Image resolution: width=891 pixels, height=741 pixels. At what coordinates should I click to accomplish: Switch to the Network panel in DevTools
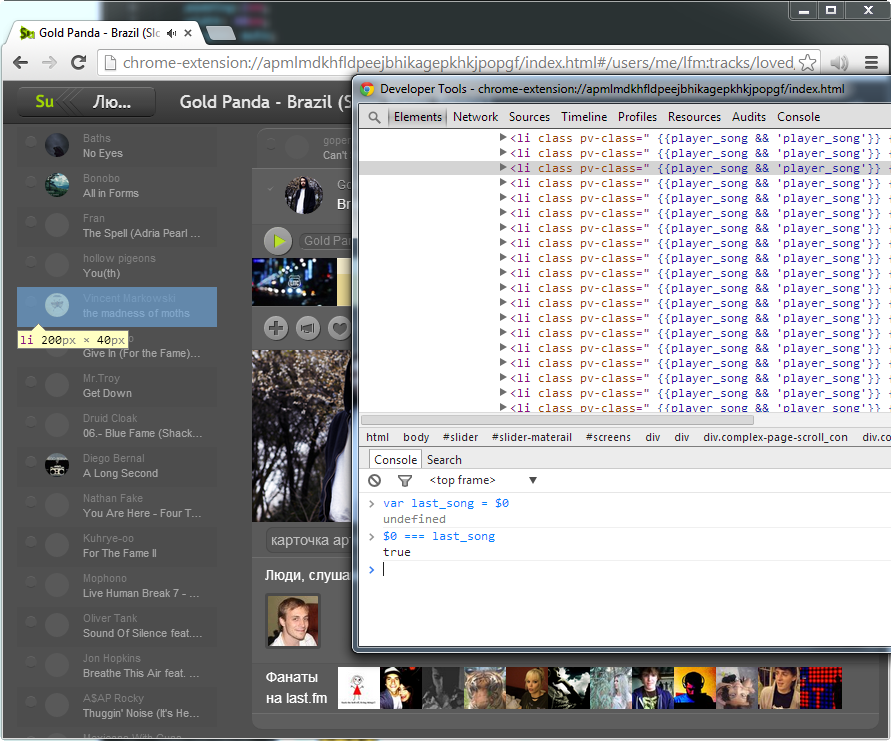point(476,117)
